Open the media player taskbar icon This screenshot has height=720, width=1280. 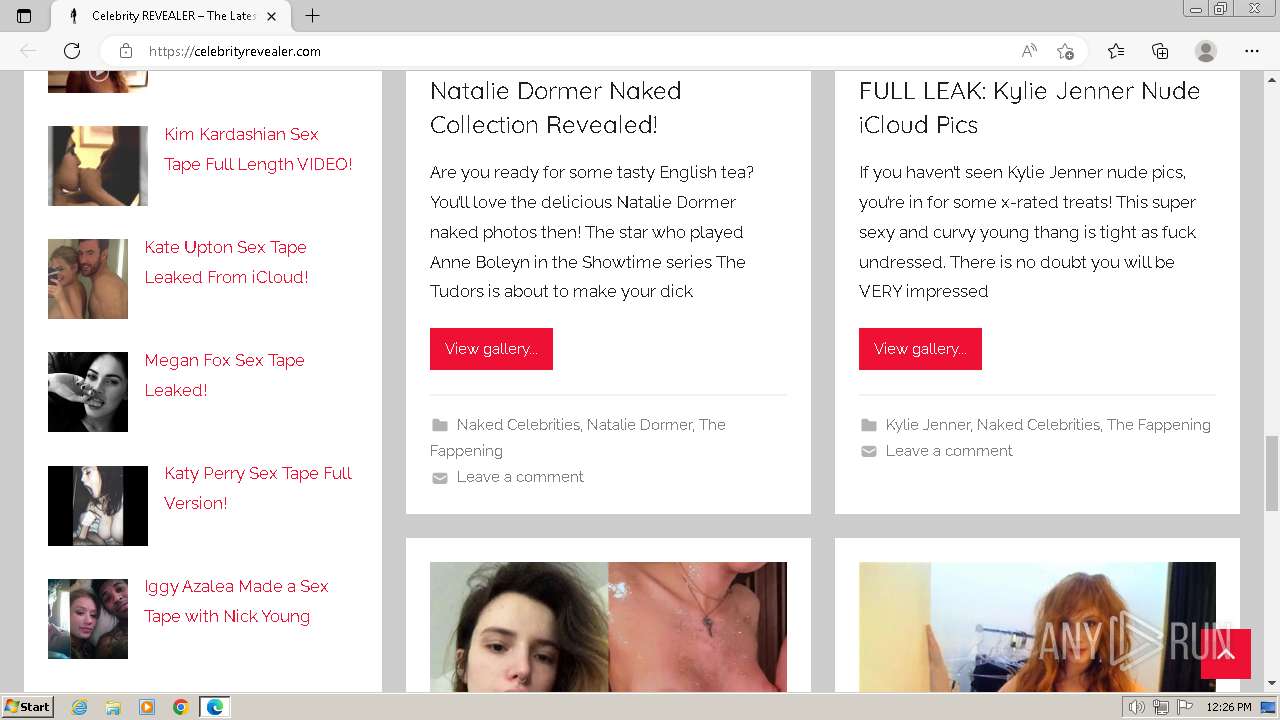(x=147, y=707)
